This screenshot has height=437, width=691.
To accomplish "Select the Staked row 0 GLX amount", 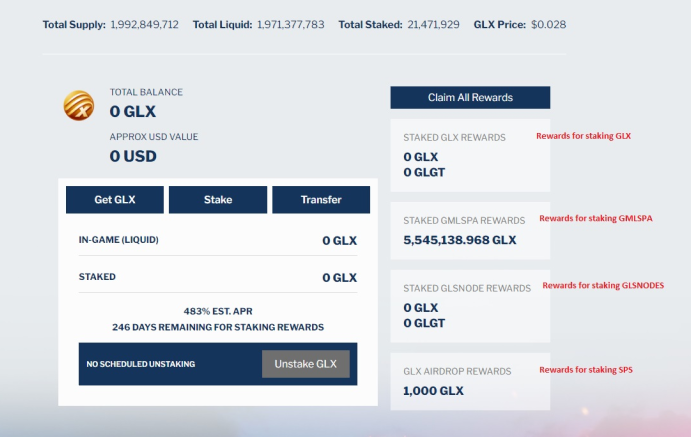I will [x=340, y=278].
